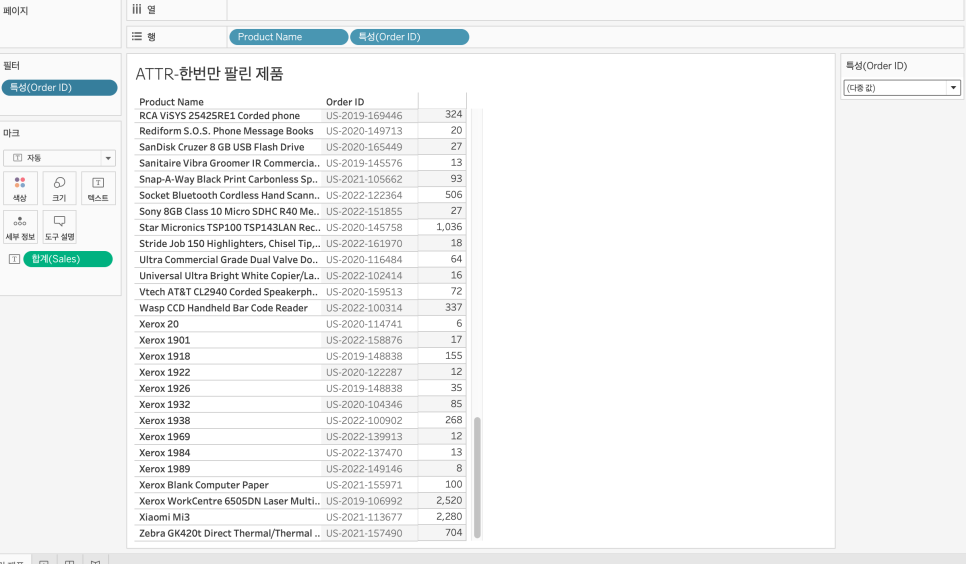966x564 pixels.
Task: Click order ID US-2021-113677
Action: pyautogui.click(x=364, y=517)
